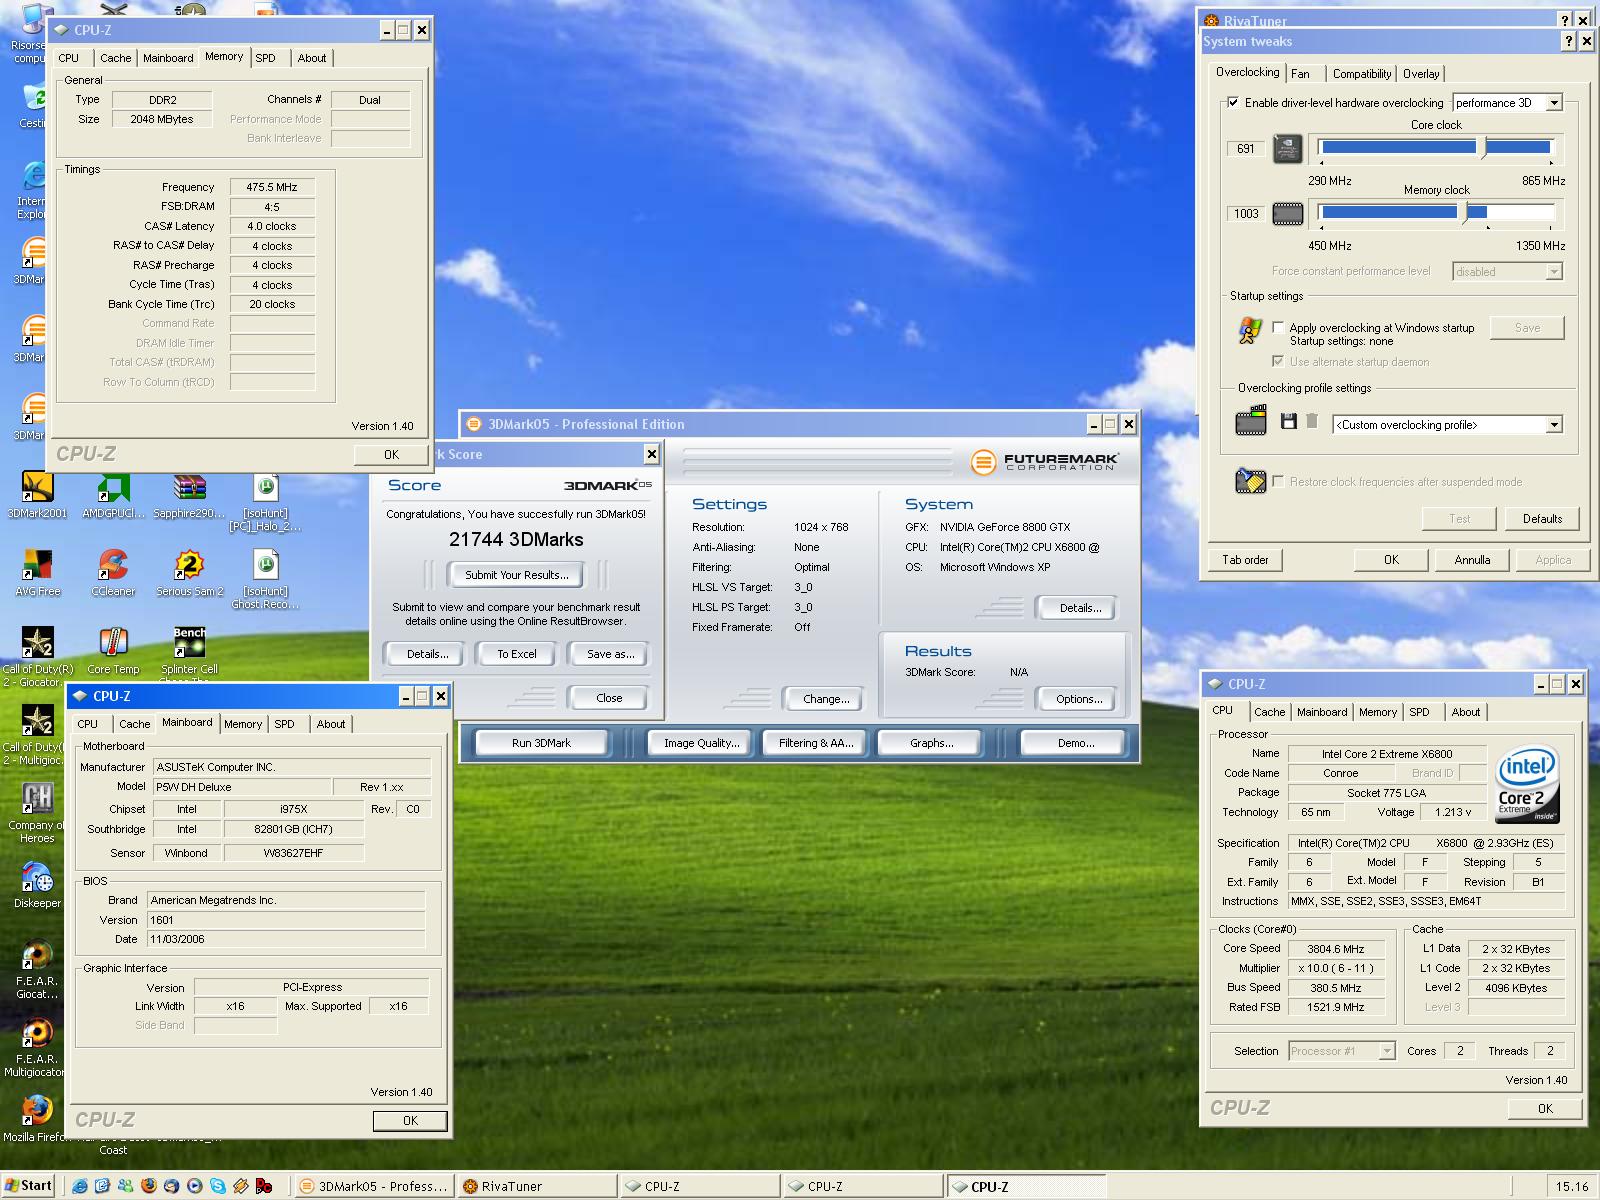Click the core clock value field showing 691
Image resolution: width=1600 pixels, height=1200 pixels.
[x=1245, y=149]
